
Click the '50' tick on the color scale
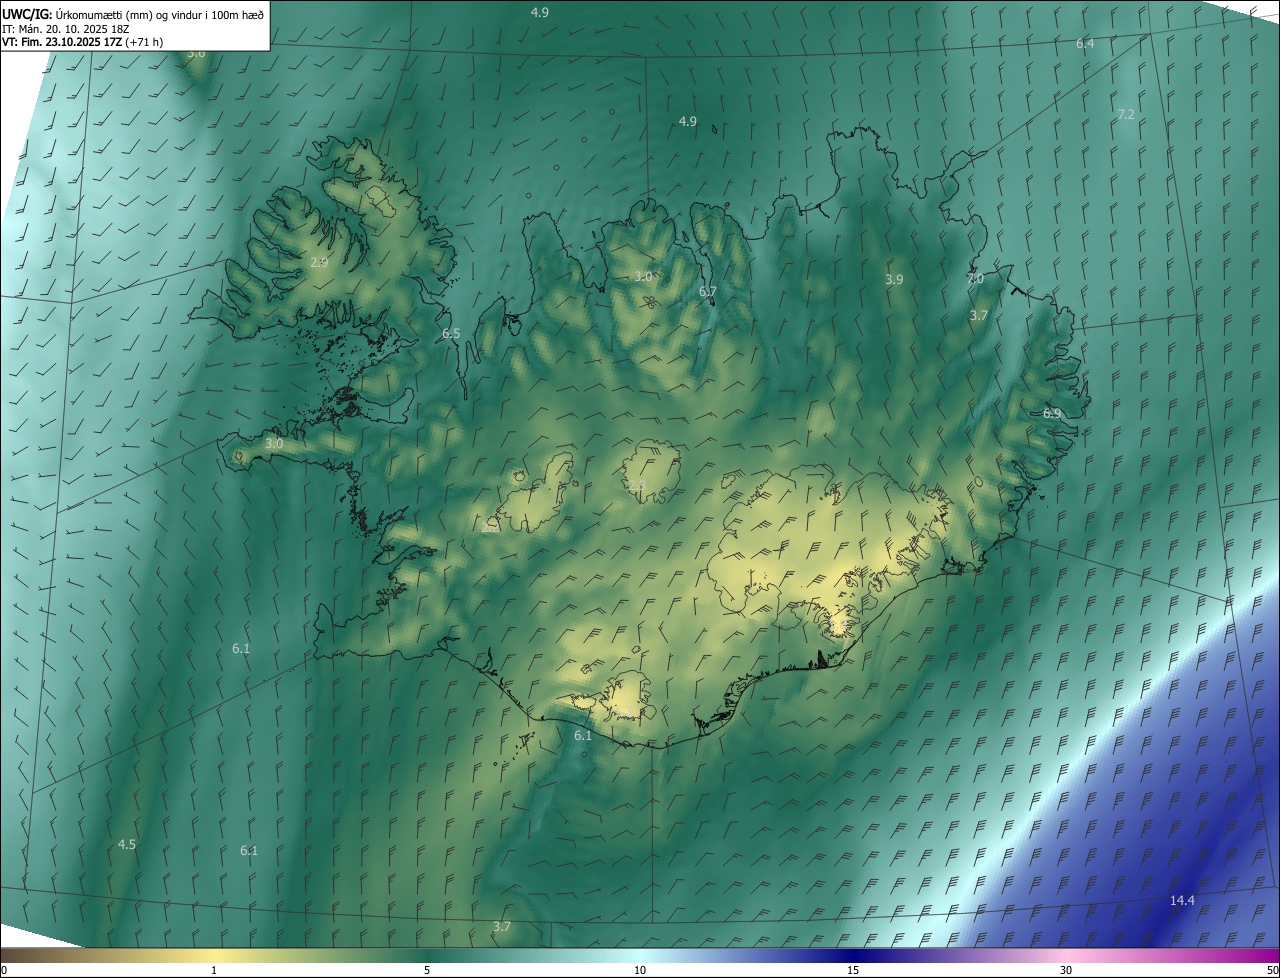(1272, 970)
